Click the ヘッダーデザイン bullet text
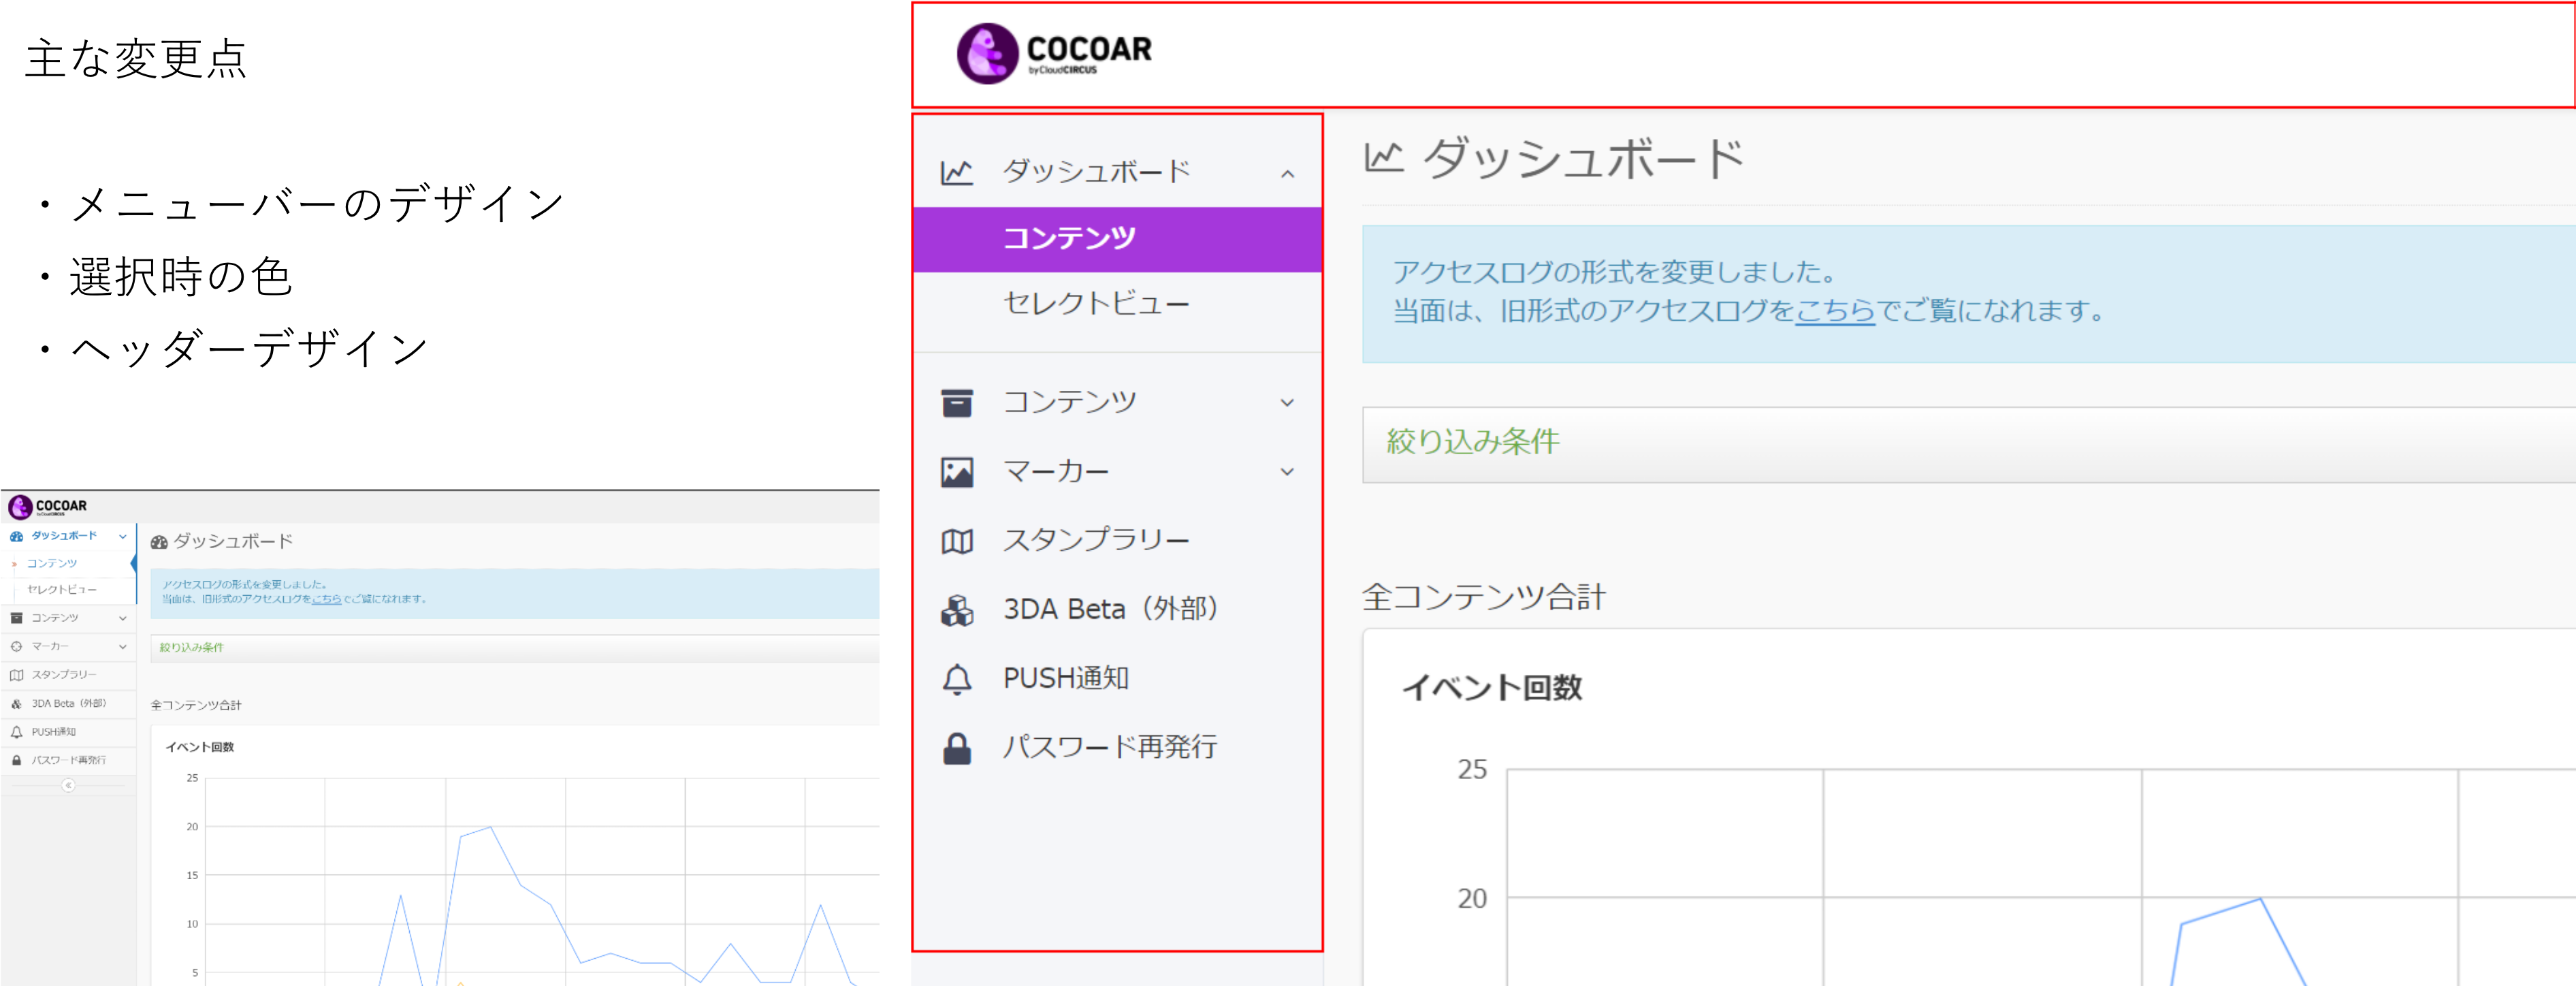 249,349
